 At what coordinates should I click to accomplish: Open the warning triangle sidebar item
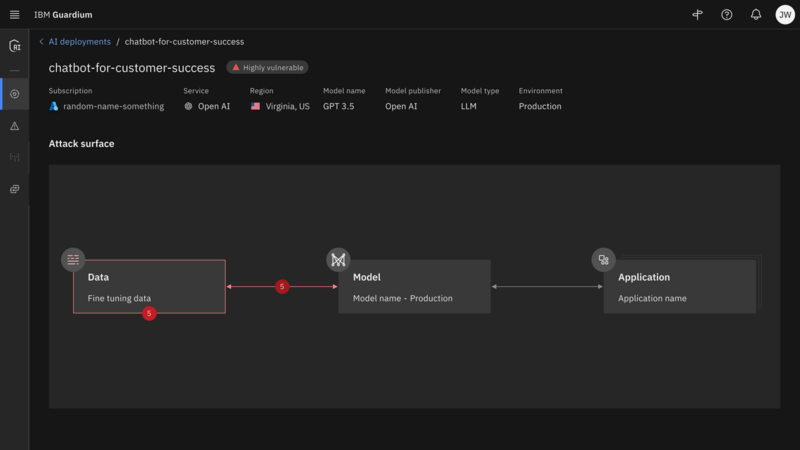tap(14, 126)
